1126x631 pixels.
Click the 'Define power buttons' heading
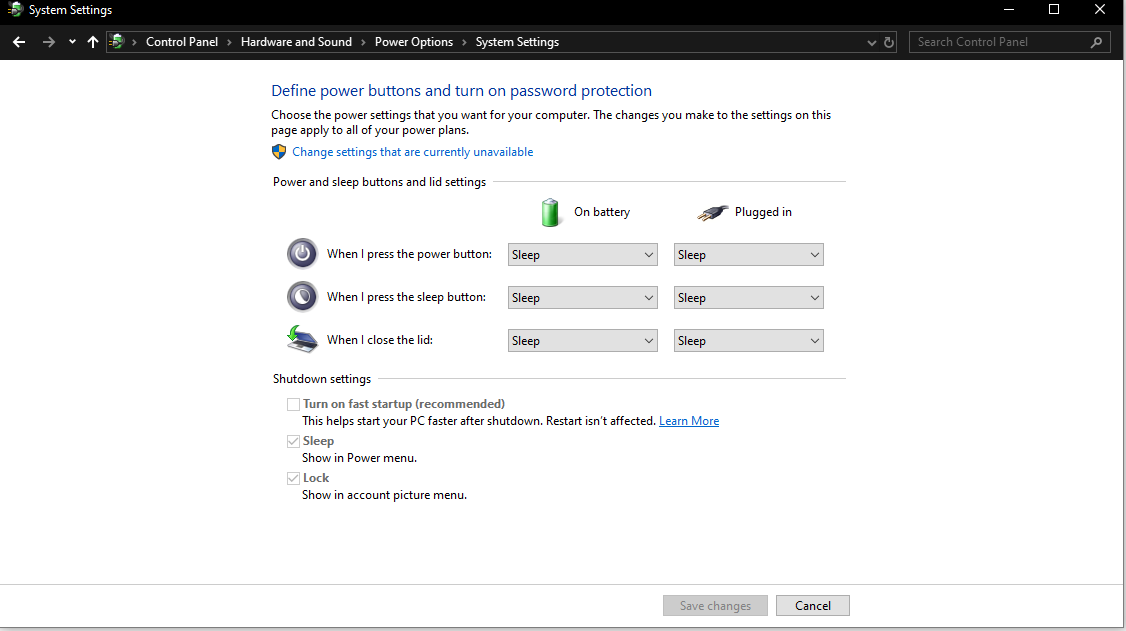pyautogui.click(x=461, y=90)
